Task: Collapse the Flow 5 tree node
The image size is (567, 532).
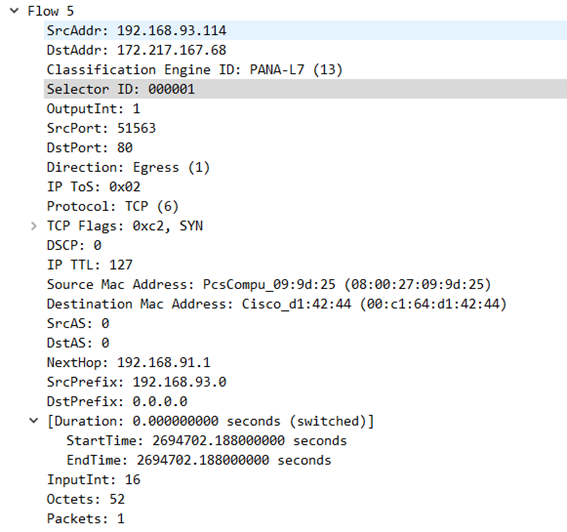Action: click(14, 10)
